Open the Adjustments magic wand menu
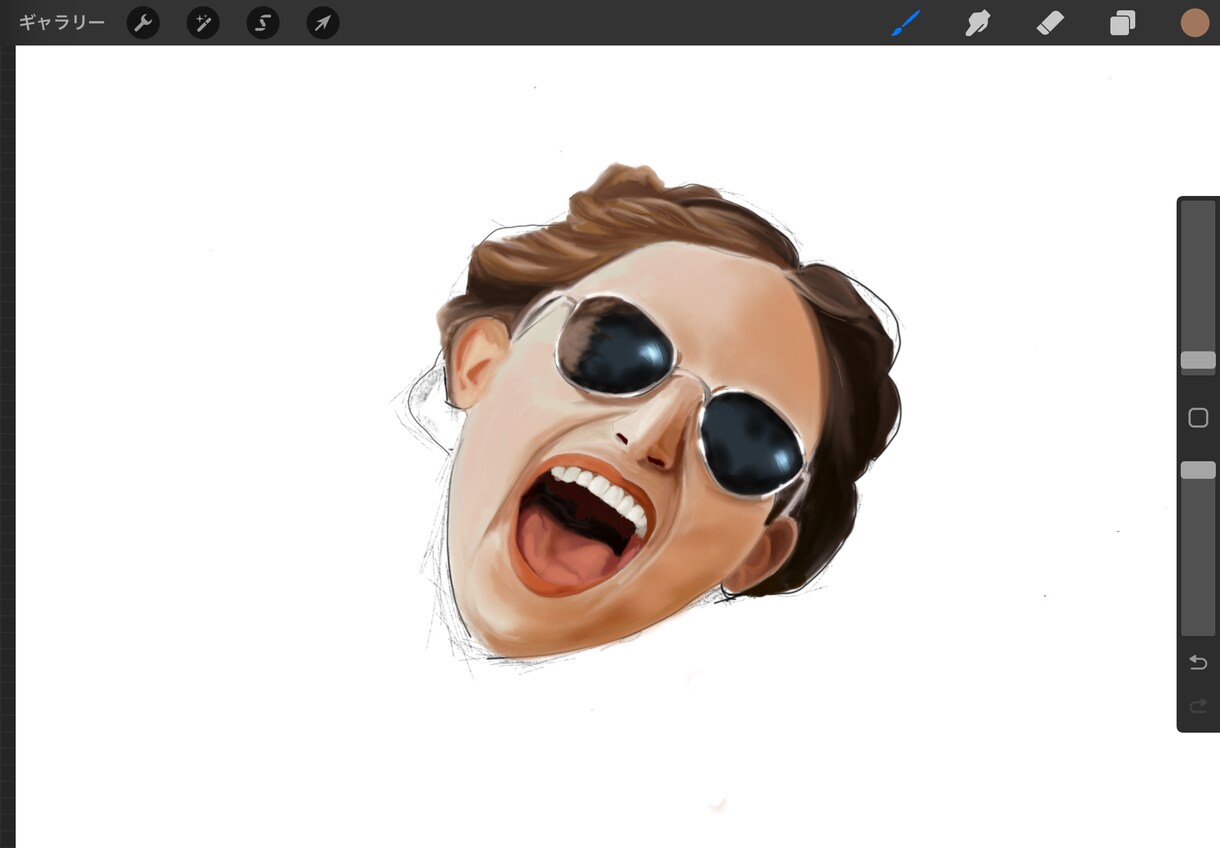This screenshot has height=848, width=1220. pyautogui.click(x=203, y=23)
